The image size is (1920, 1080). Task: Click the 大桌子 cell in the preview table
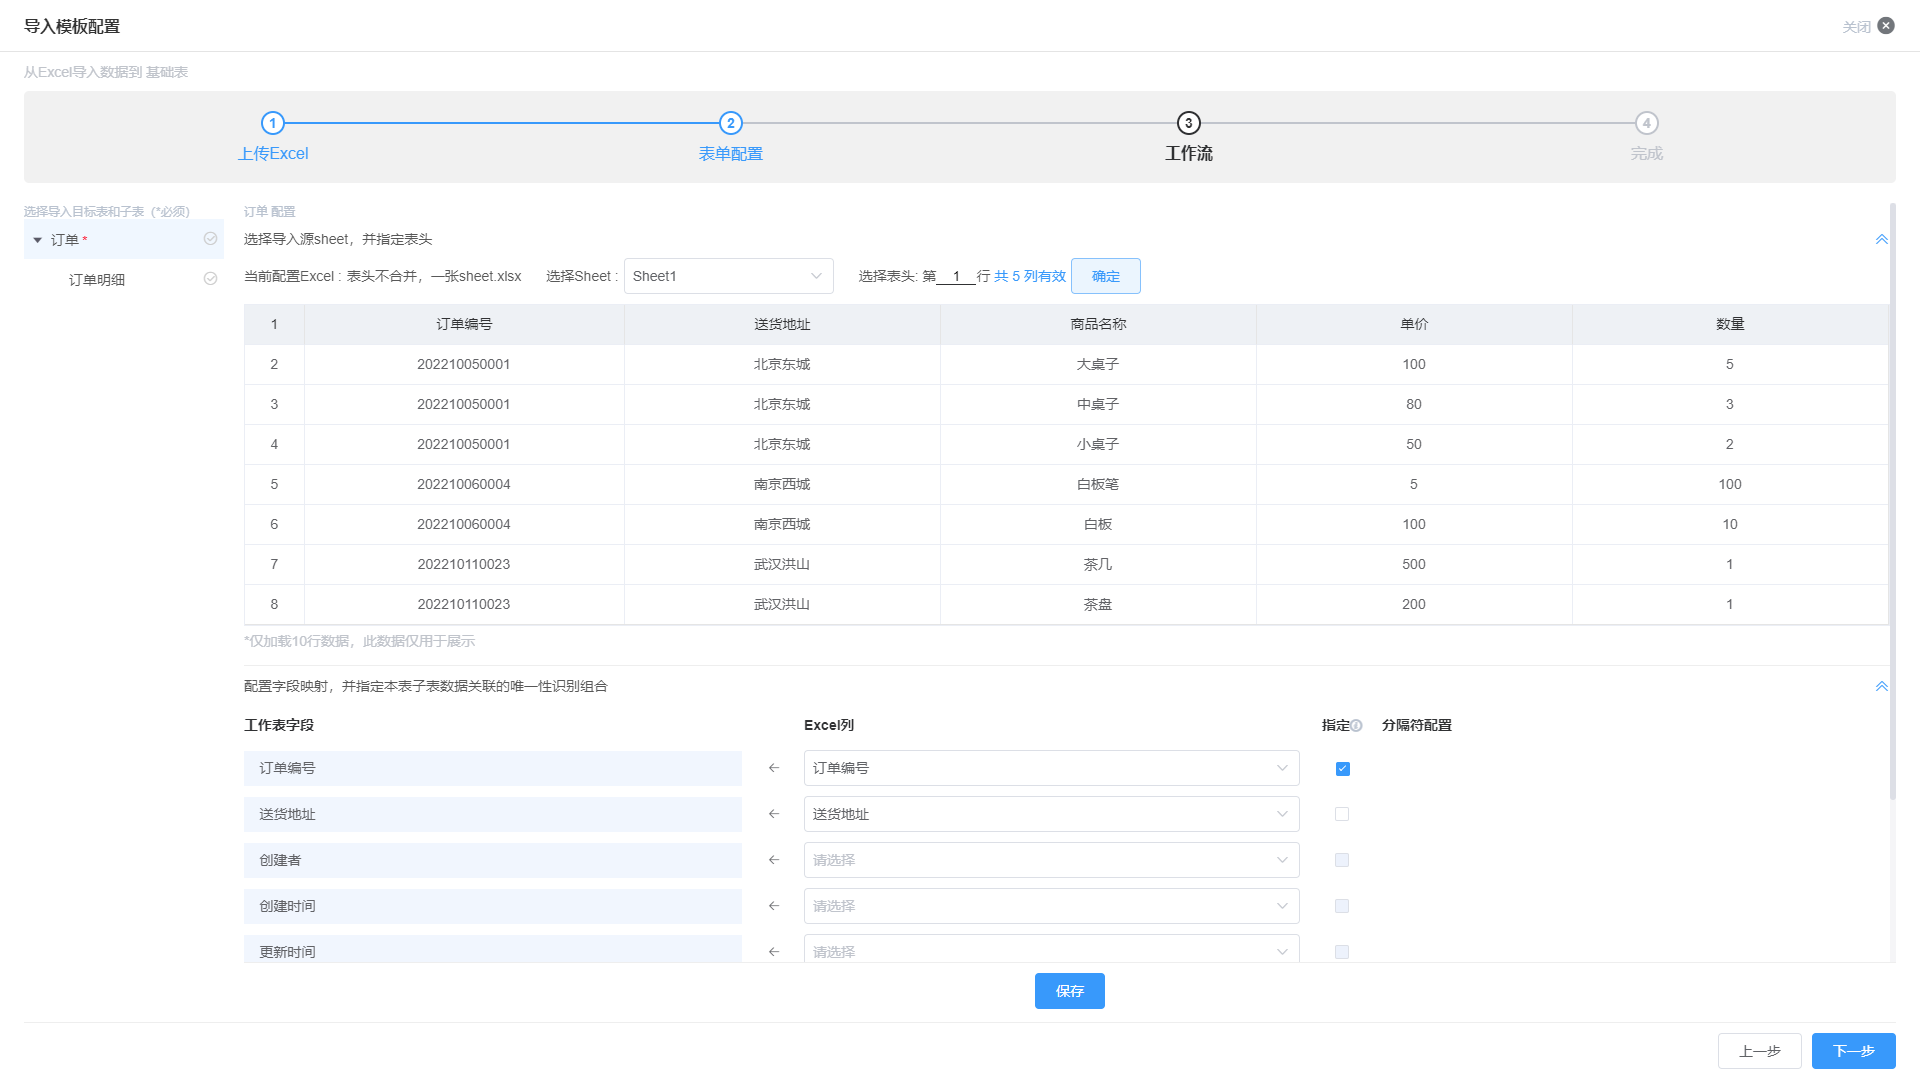pos(1098,364)
